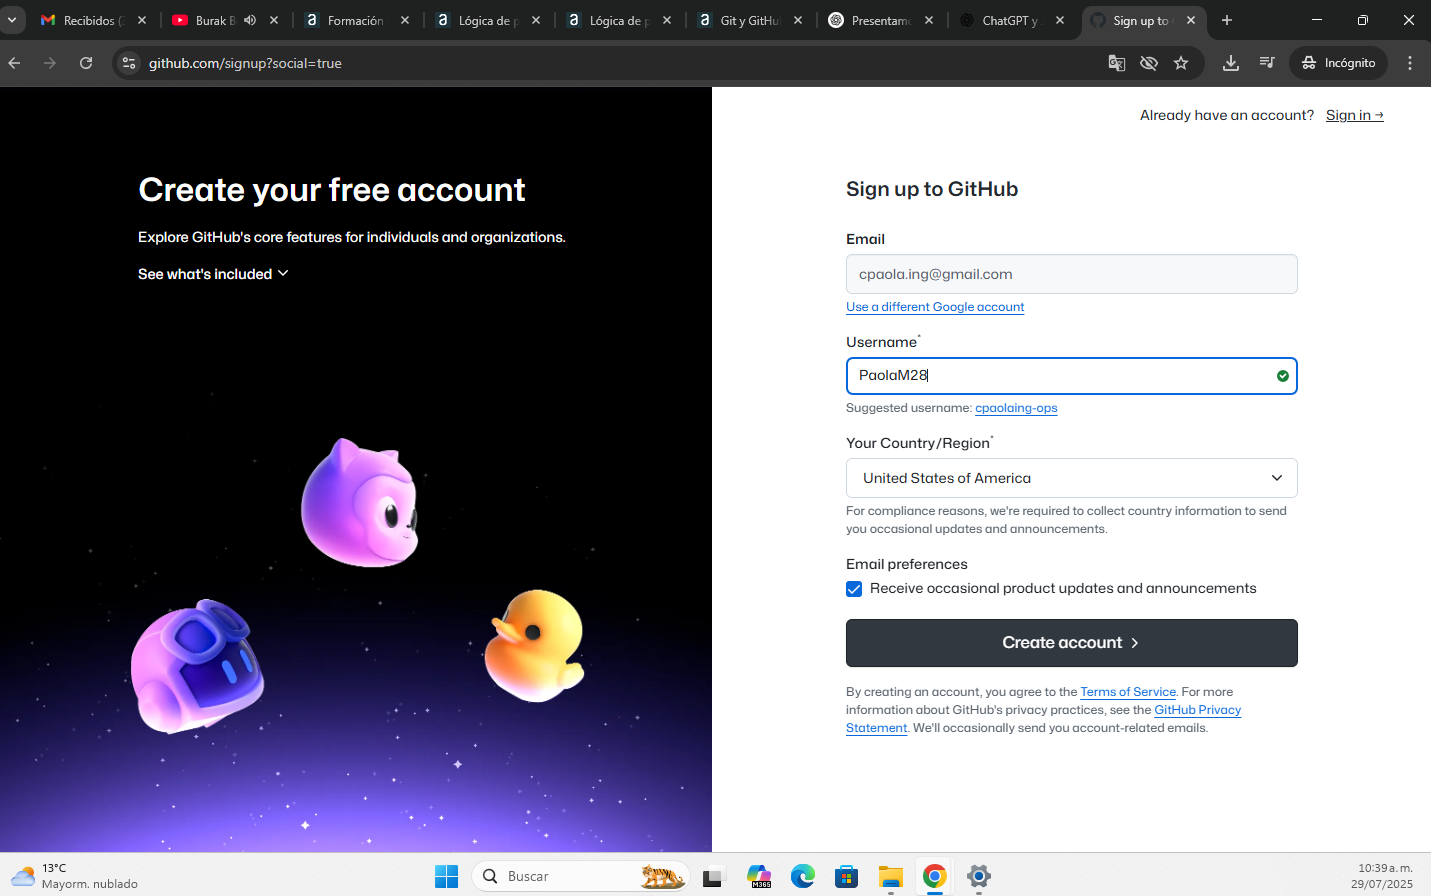Click the address bar URL

(x=245, y=63)
